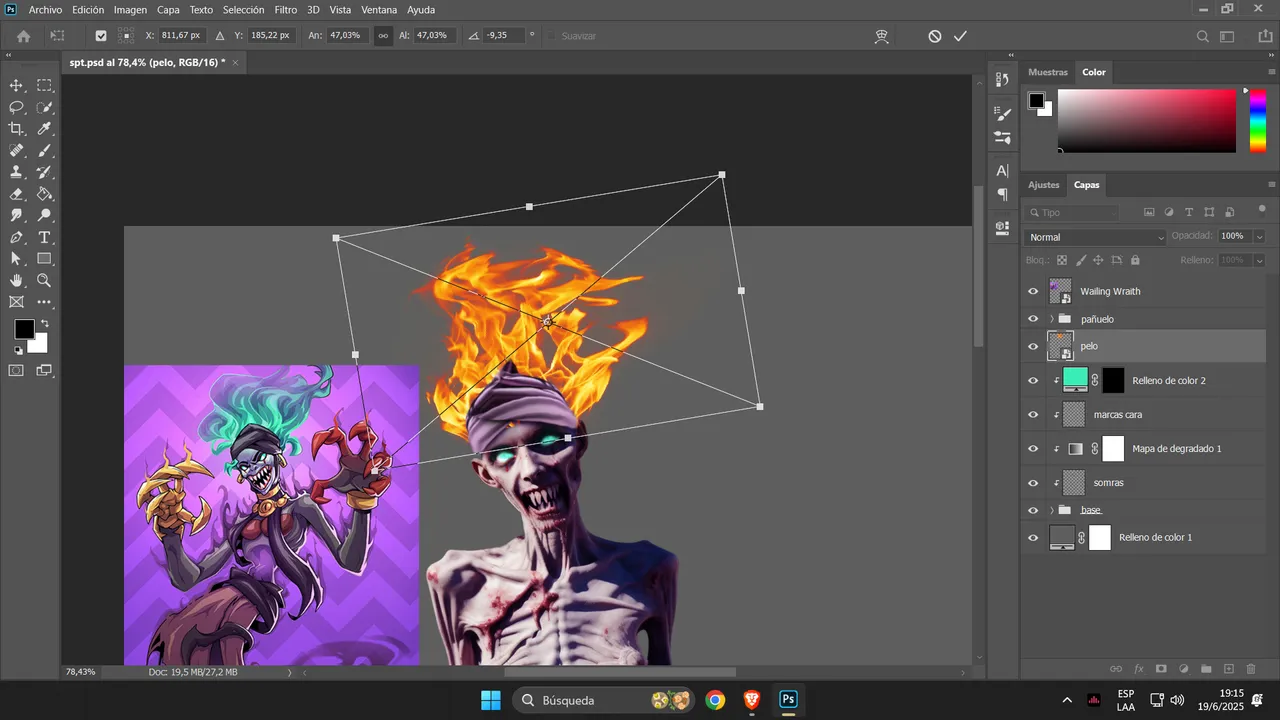Image resolution: width=1280 pixels, height=720 pixels.
Task: Cancel the transform in options bar
Action: pyautogui.click(x=934, y=36)
